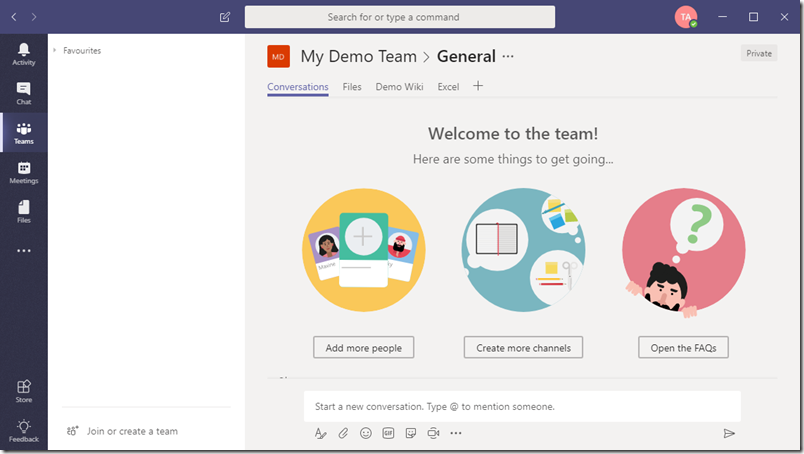The width and height of the screenshot is (804, 454).
Task: Click Open the FAQs button
Action: [x=684, y=348]
